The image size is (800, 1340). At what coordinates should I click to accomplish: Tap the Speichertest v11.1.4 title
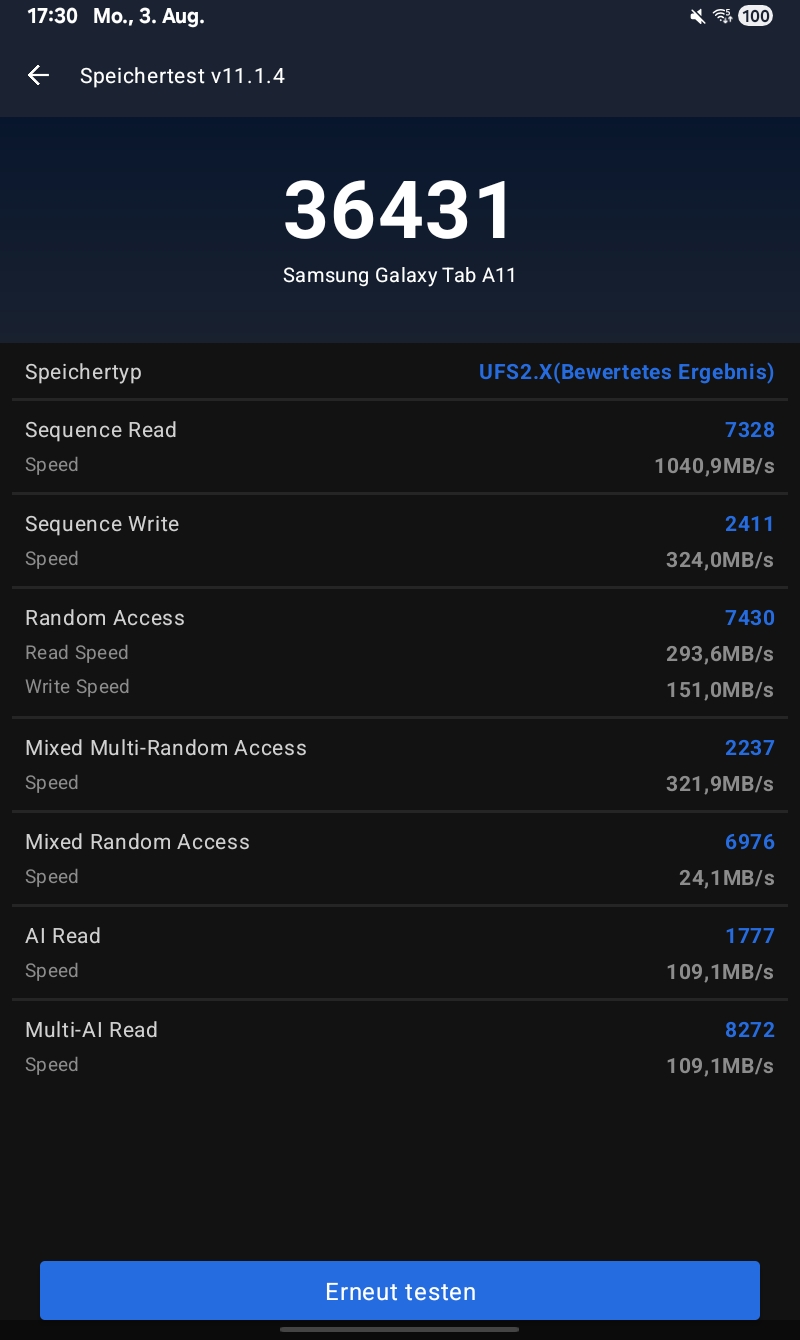click(x=182, y=76)
